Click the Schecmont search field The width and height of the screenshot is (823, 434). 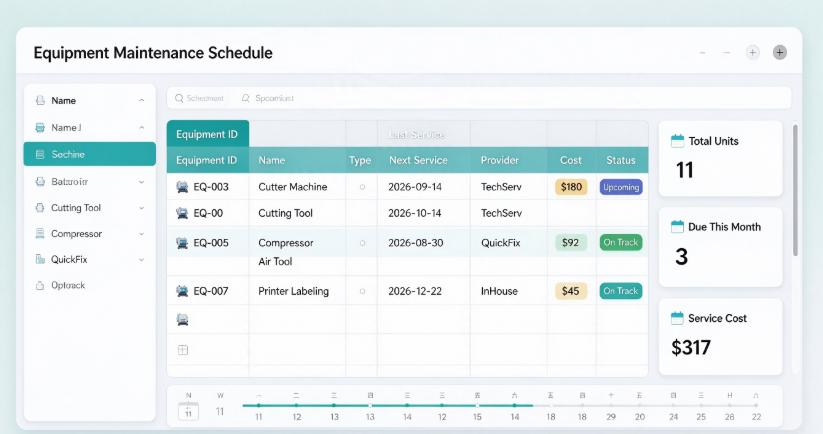[199, 98]
